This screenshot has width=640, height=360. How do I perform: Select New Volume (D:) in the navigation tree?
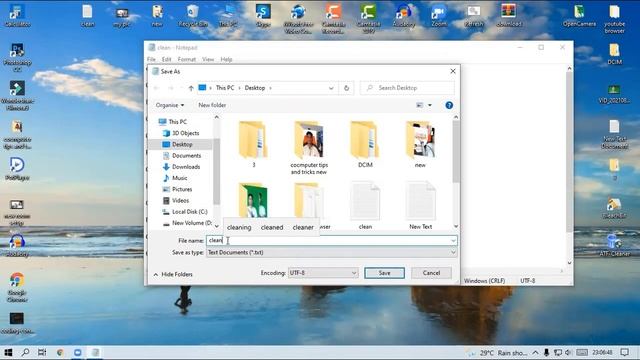click(191, 223)
